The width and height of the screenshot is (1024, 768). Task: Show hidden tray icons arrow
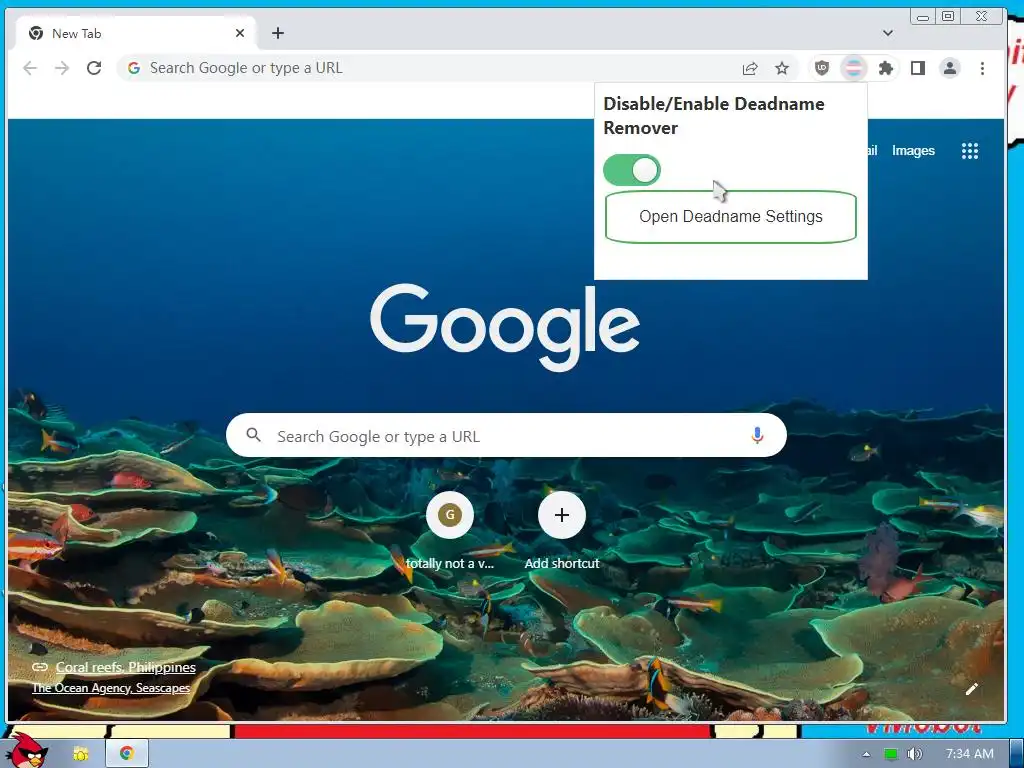point(866,754)
